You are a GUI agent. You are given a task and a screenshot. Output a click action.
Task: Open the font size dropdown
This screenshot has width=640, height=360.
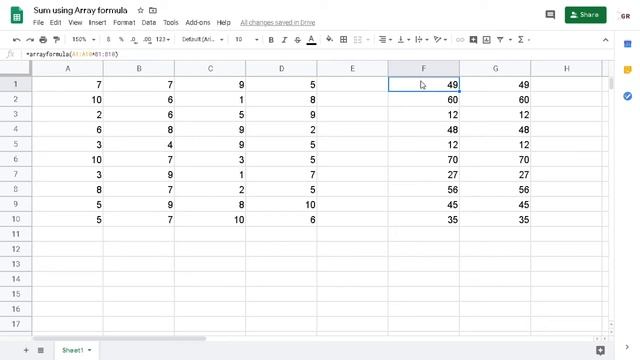(x=247, y=40)
